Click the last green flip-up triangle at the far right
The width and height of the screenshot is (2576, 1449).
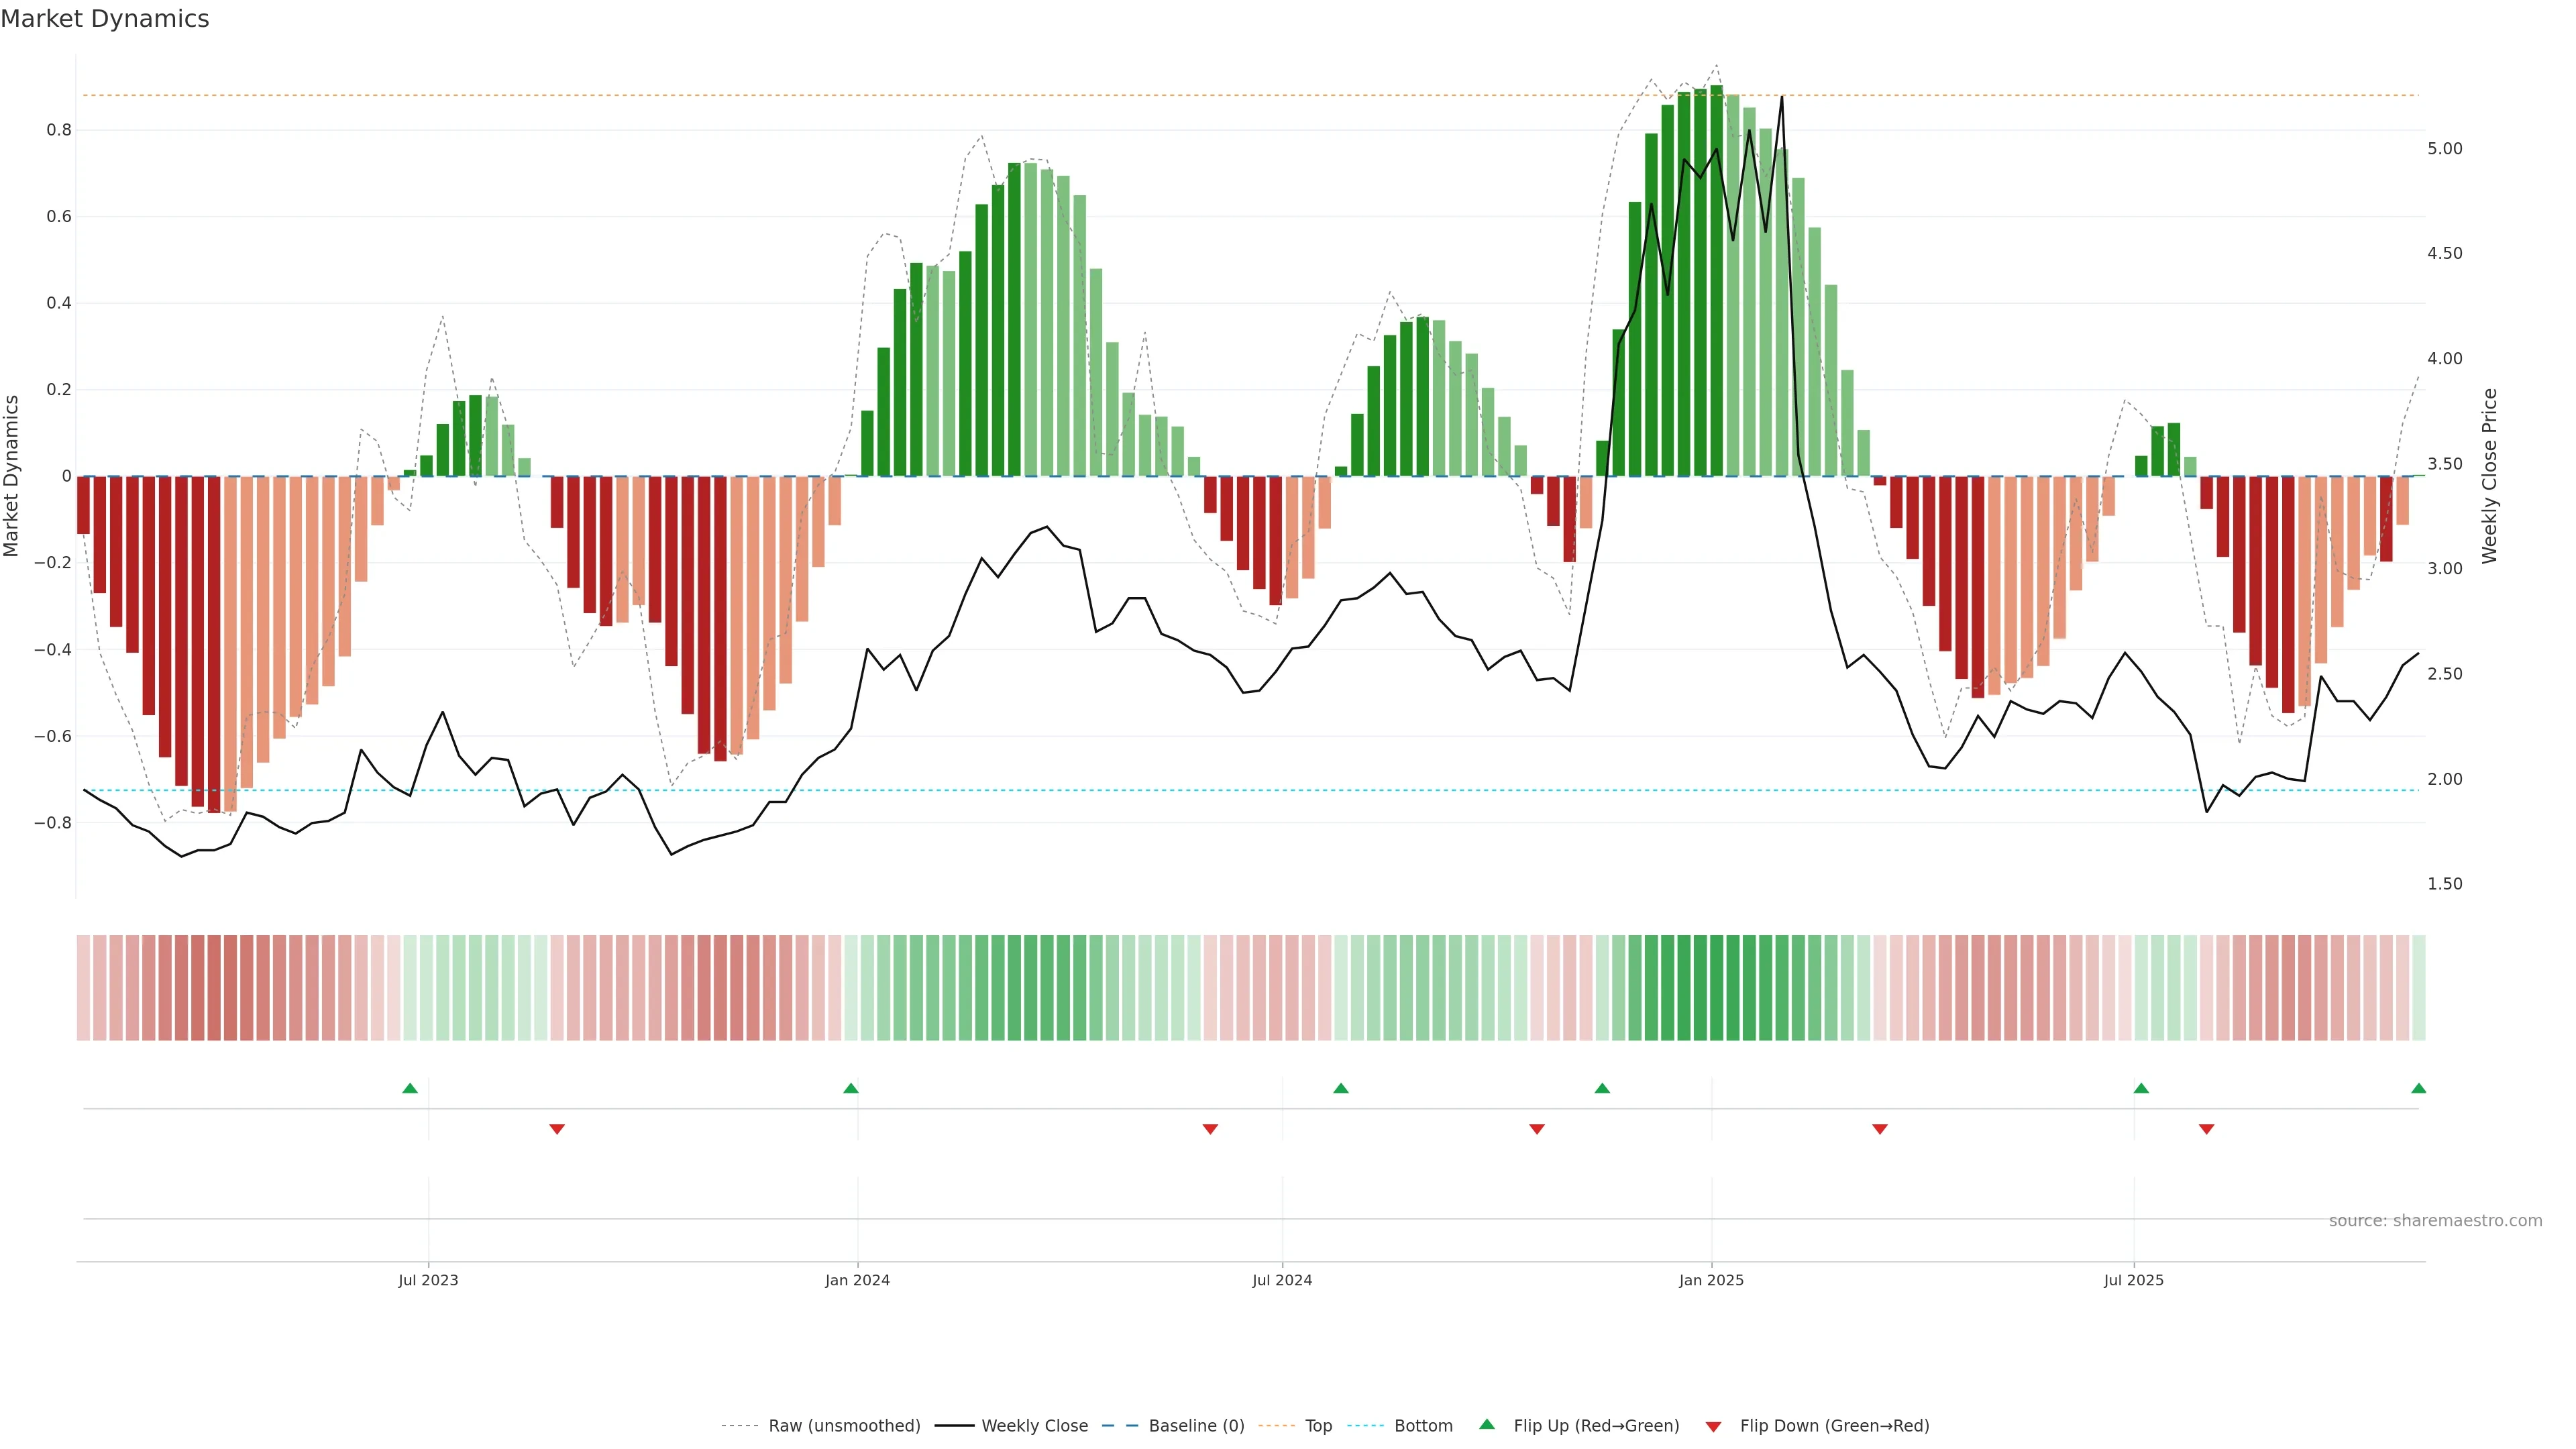coord(2418,1088)
